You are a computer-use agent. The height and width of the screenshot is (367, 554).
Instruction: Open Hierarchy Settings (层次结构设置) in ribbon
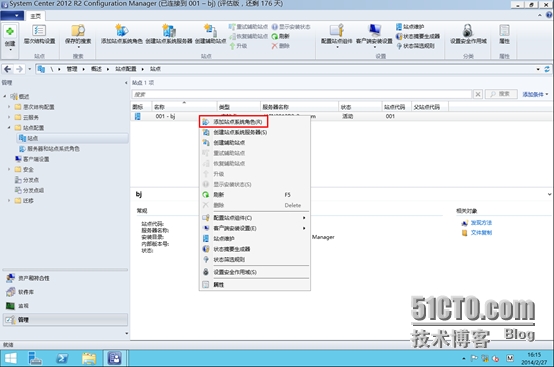[x=39, y=34]
